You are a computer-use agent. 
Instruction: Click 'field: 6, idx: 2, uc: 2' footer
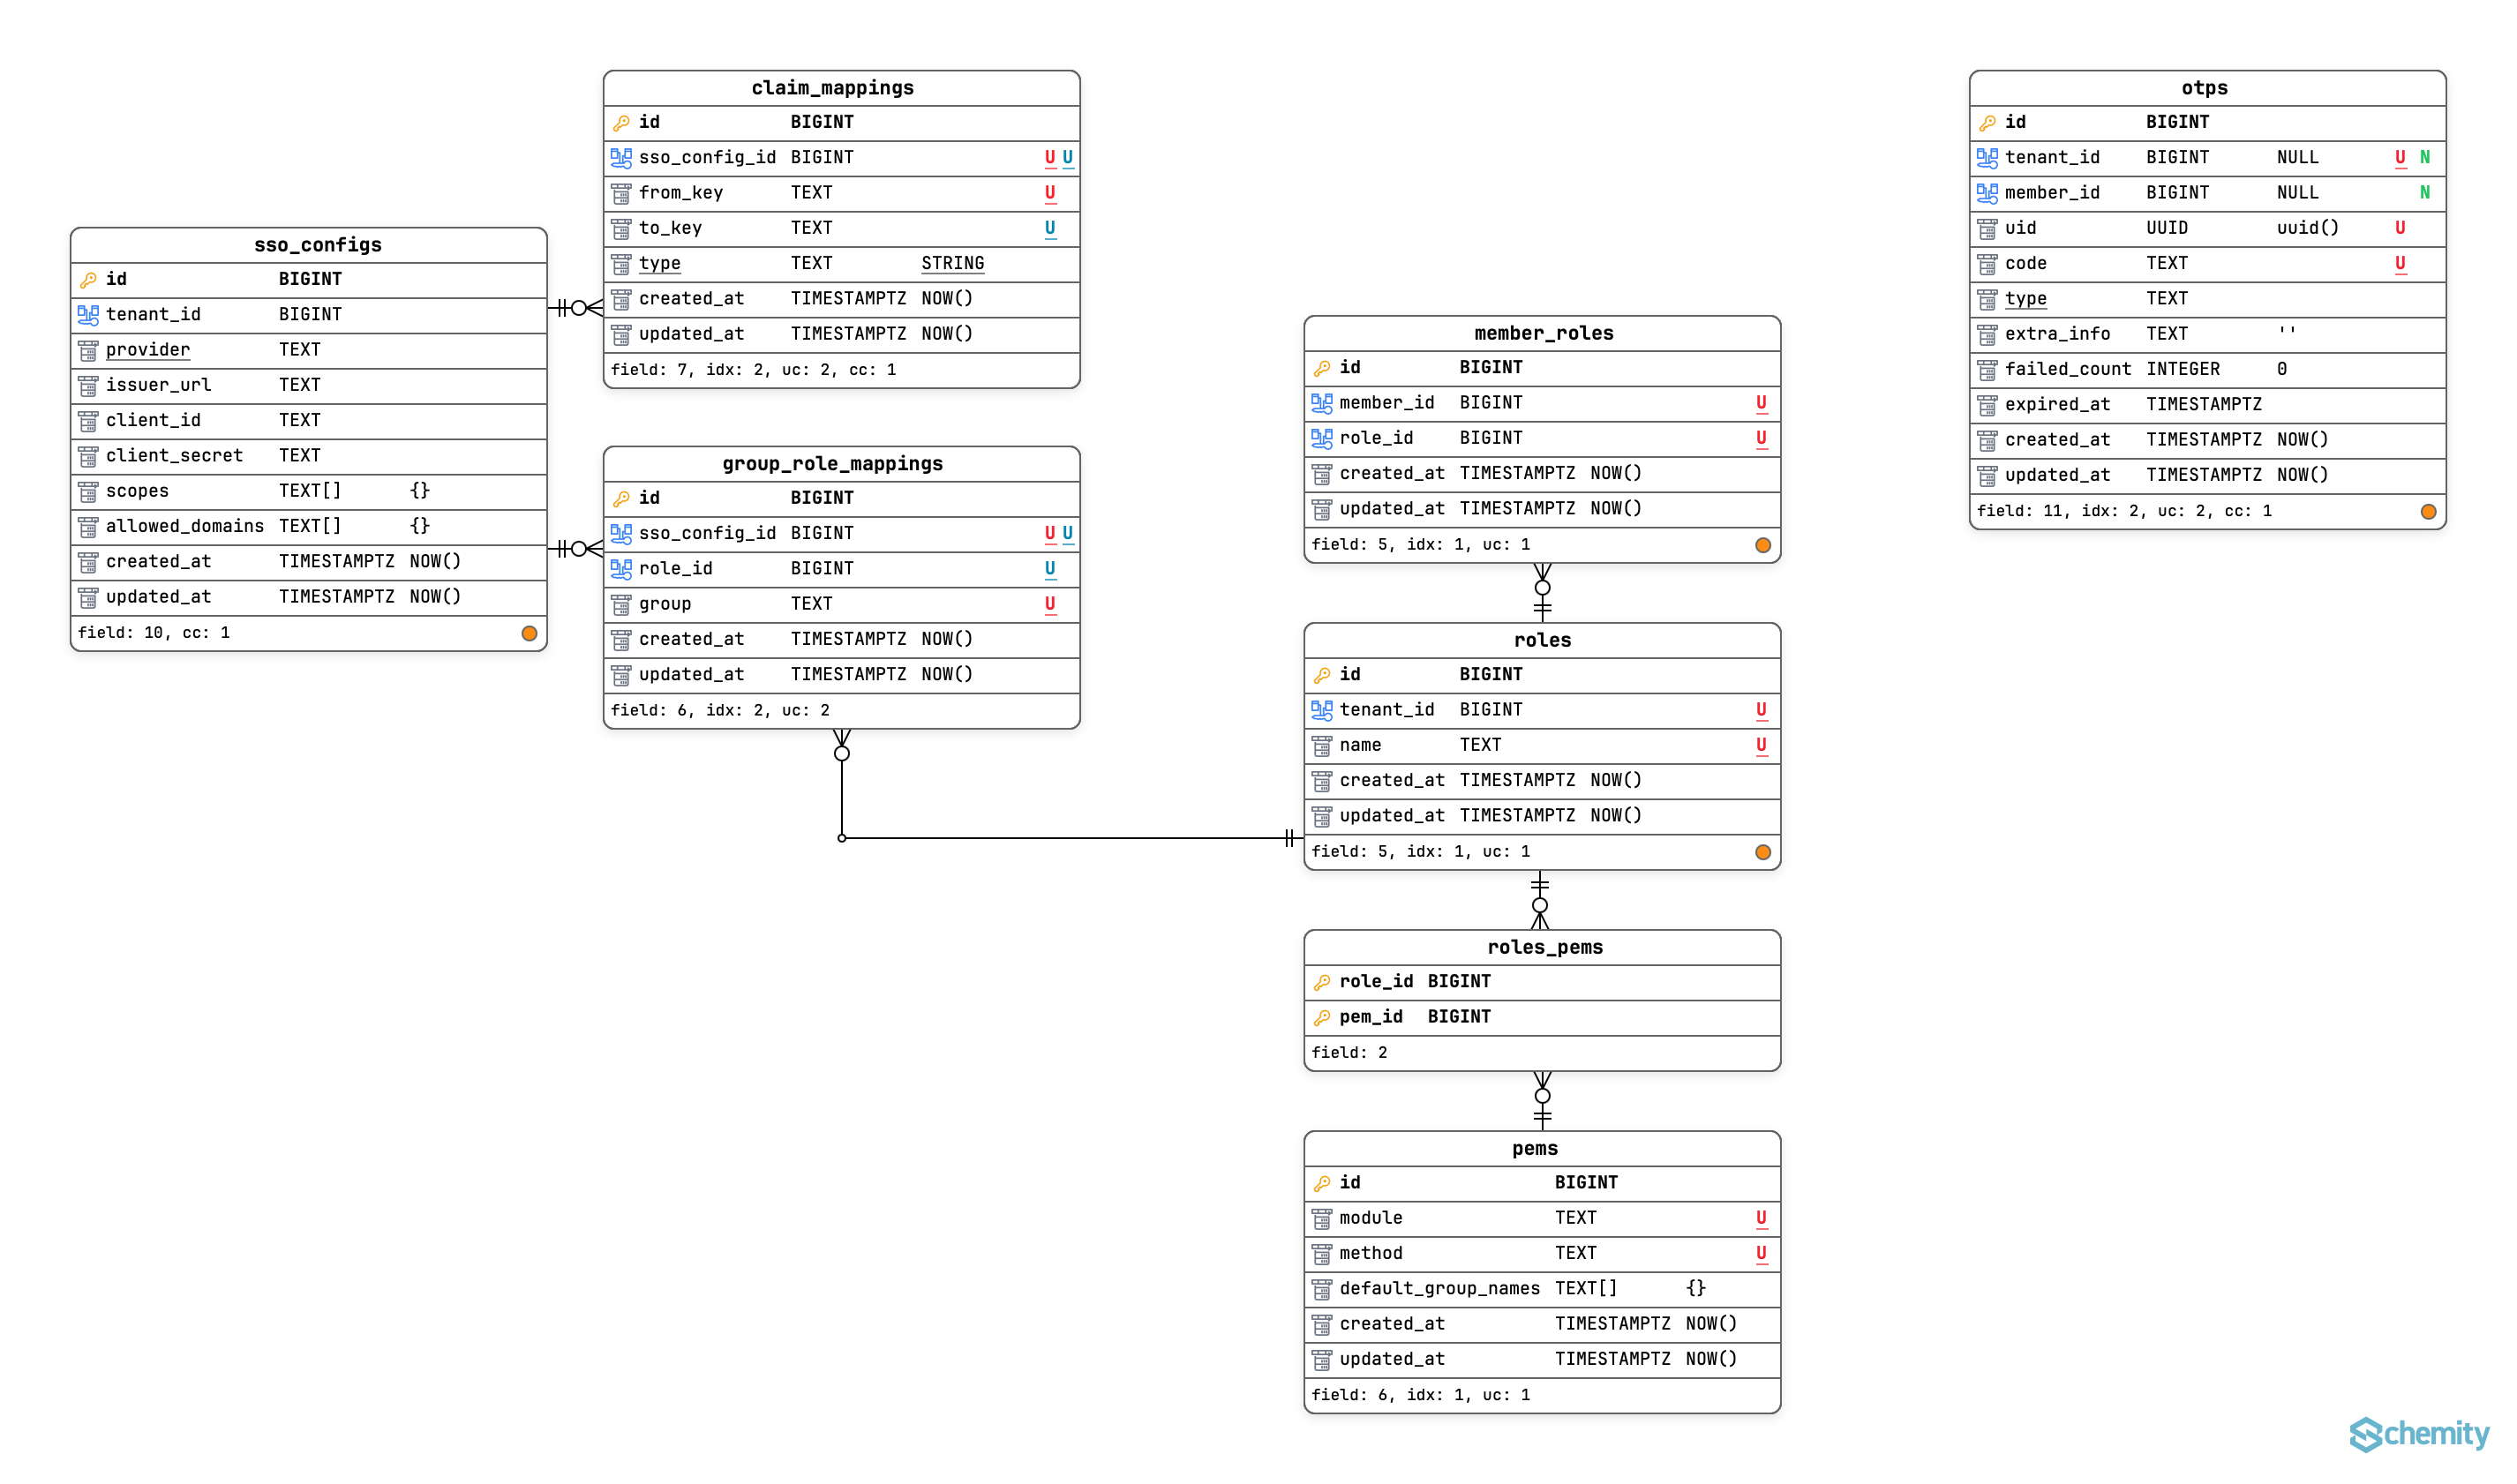point(720,711)
